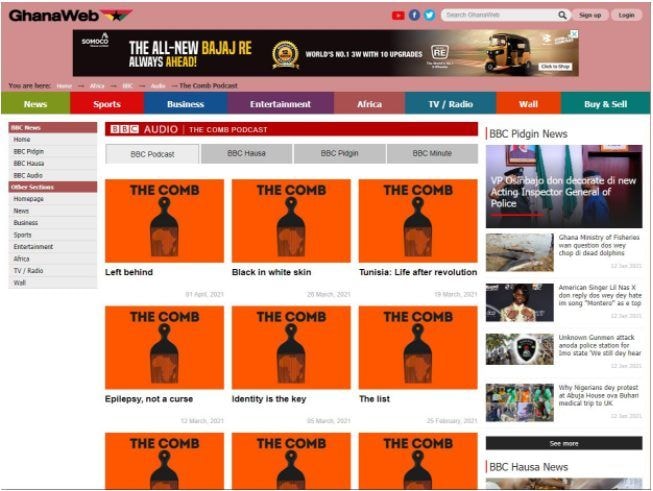The height and width of the screenshot is (491, 653).
Task: Open Lil Nas X story thumbnail
Action: [520, 302]
